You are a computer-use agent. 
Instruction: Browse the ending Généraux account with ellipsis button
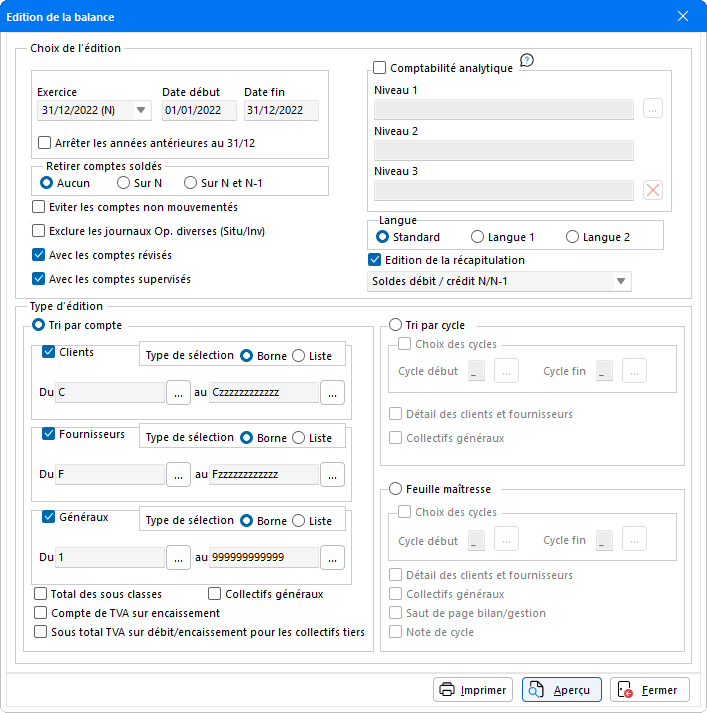coord(333,557)
